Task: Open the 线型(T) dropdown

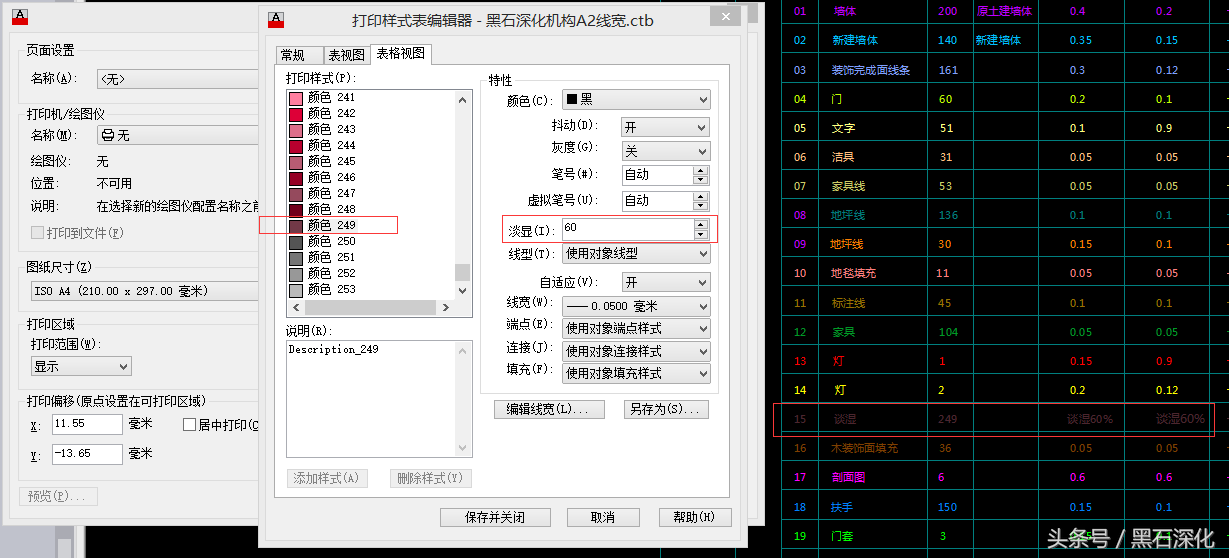Action: coord(636,254)
